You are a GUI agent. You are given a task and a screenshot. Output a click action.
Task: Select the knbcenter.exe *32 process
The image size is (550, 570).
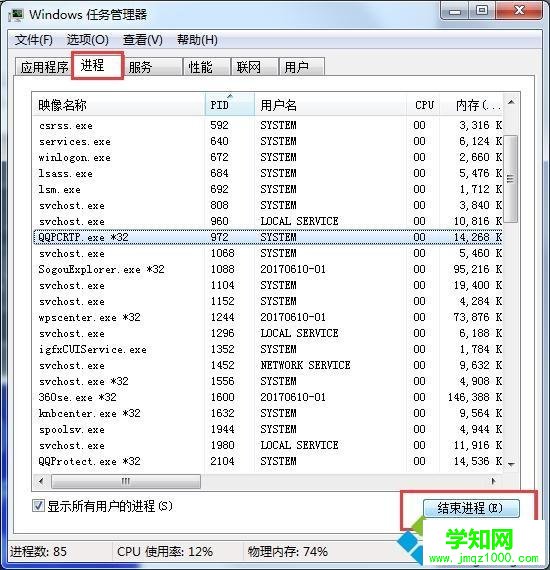[268, 413]
